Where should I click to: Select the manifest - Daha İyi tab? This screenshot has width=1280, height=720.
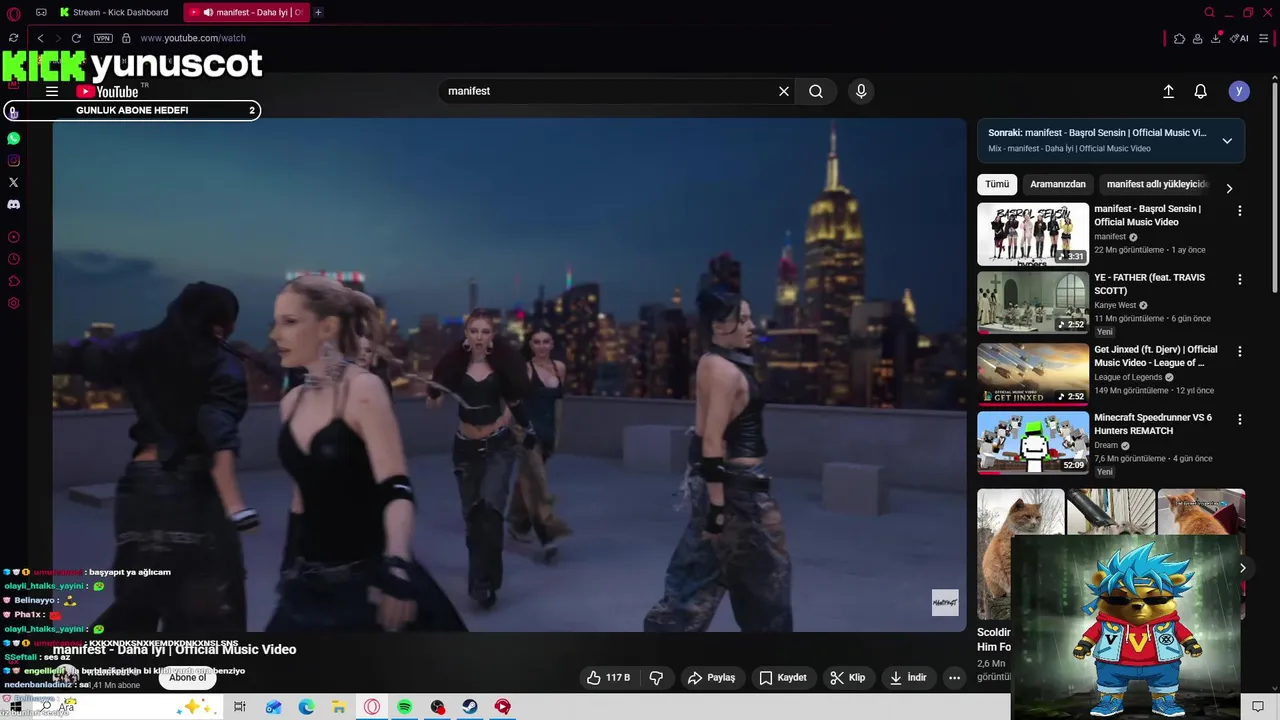[246, 12]
